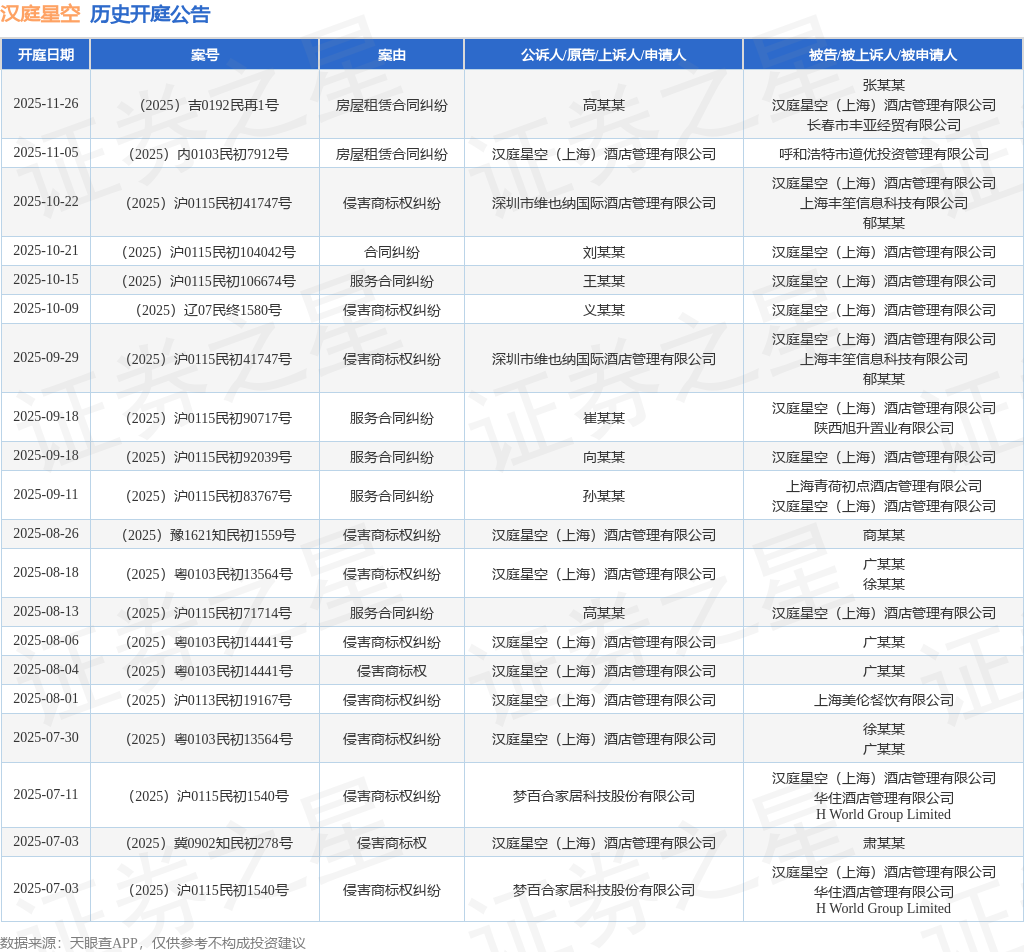Image resolution: width=1024 pixels, height=952 pixels.
Task: Click 陕西旭升置业有限公司 defendant entry
Action: coord(883,428)
